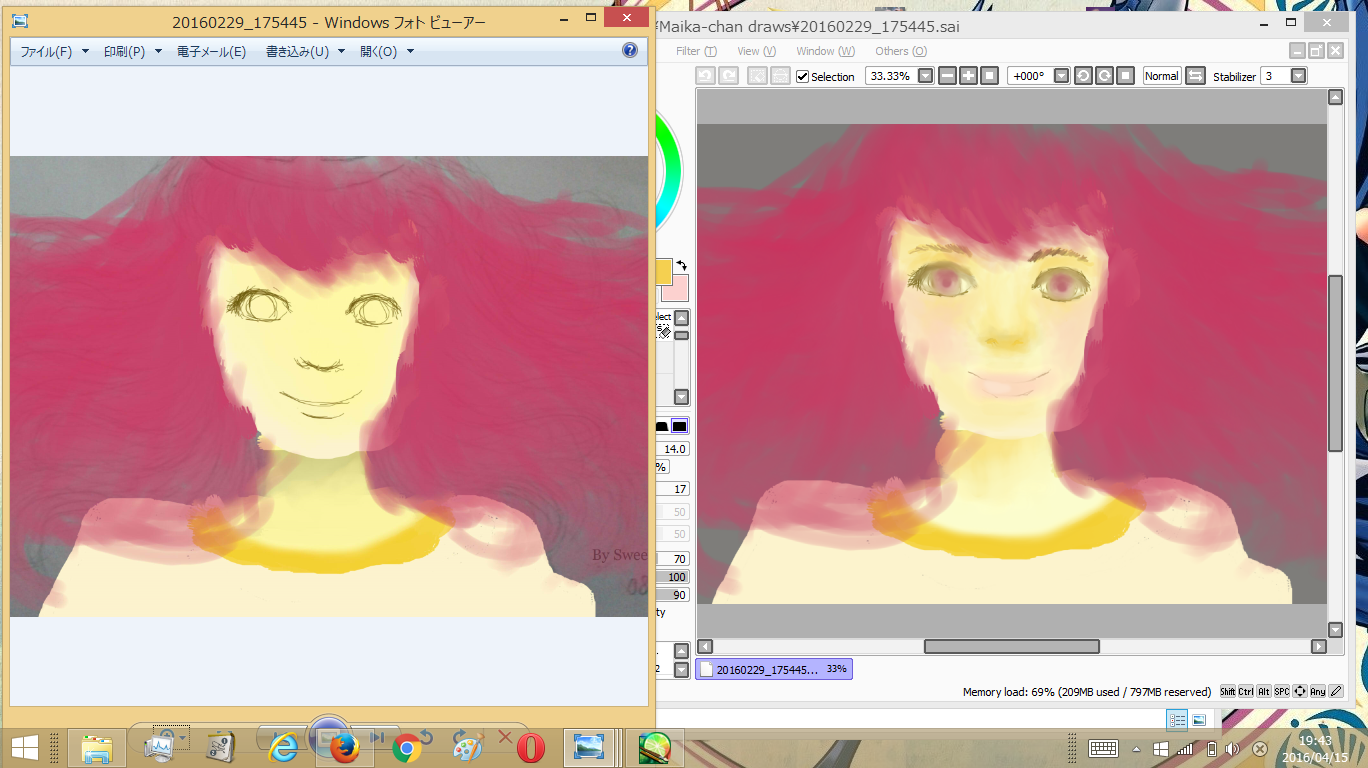Reset canvas rotation with square button
Viewport: 1368px width, 768px height.
click(1125, 76)
